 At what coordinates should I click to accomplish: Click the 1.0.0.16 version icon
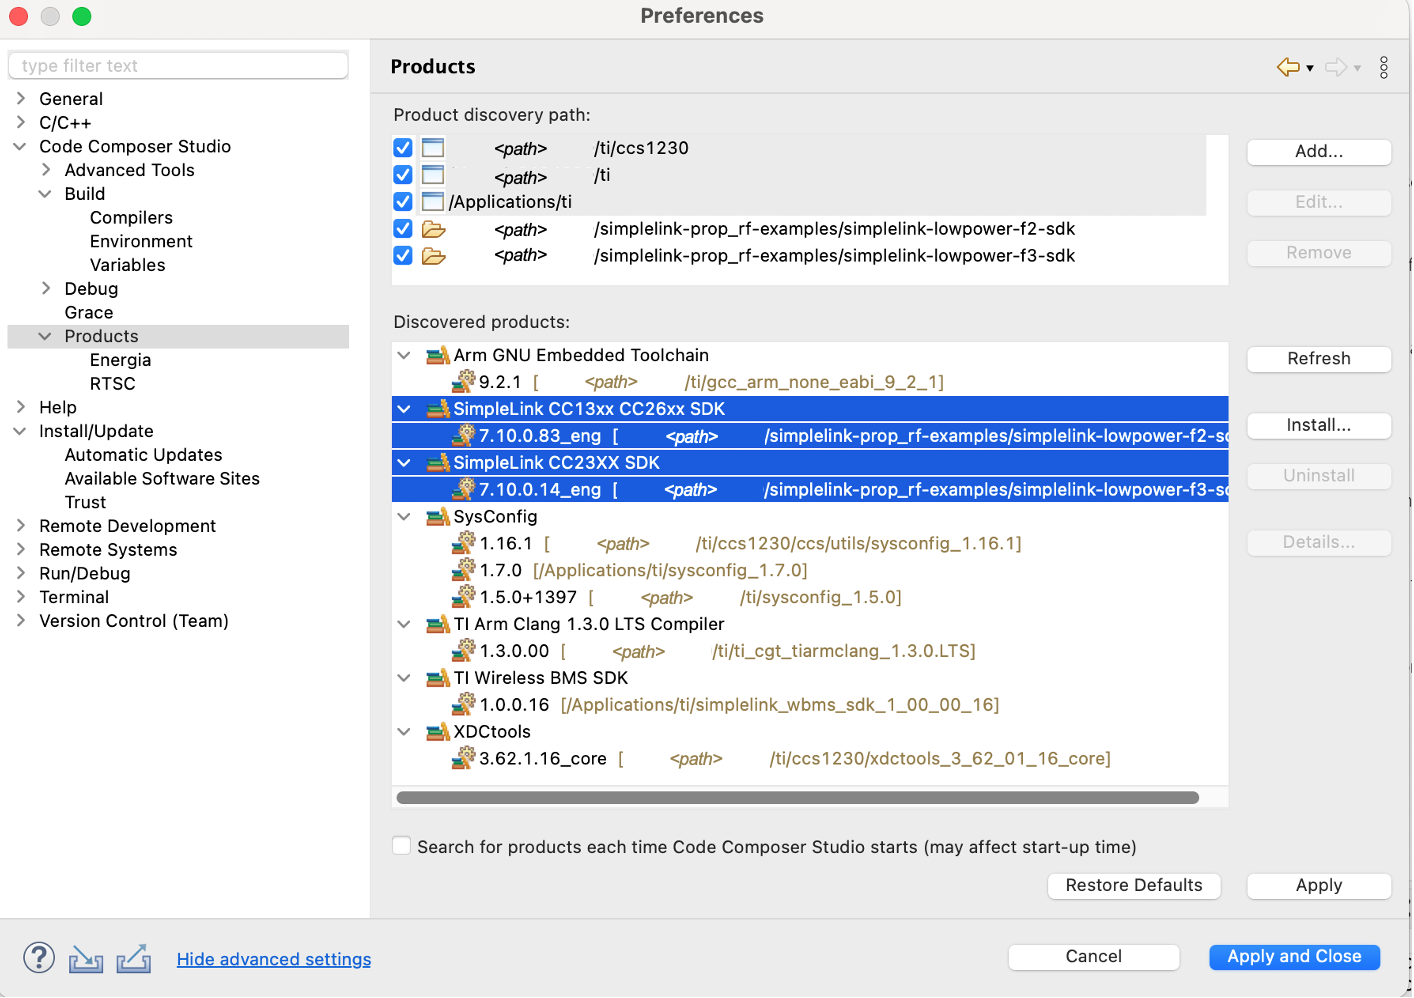click(x=463, y=705)
